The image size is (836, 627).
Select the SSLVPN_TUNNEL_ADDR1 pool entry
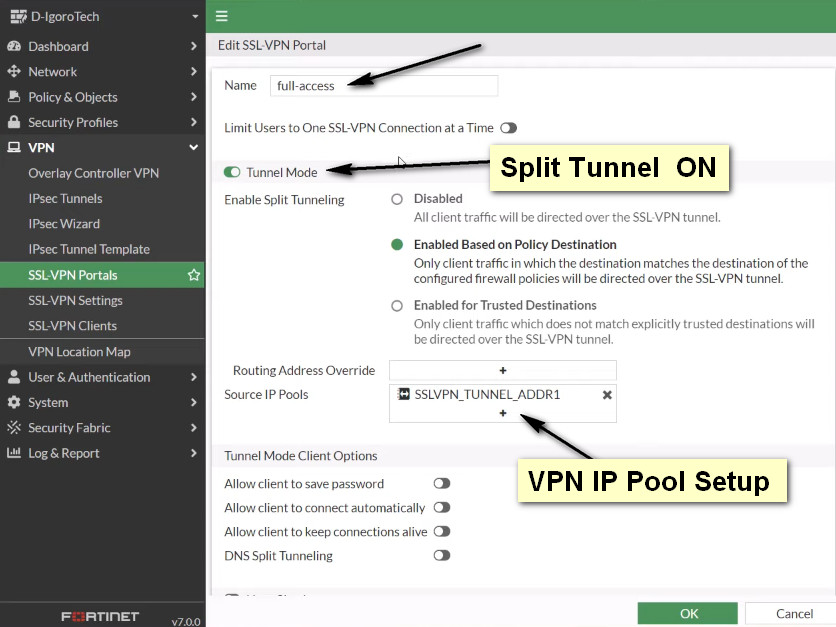tap(487, 394)
